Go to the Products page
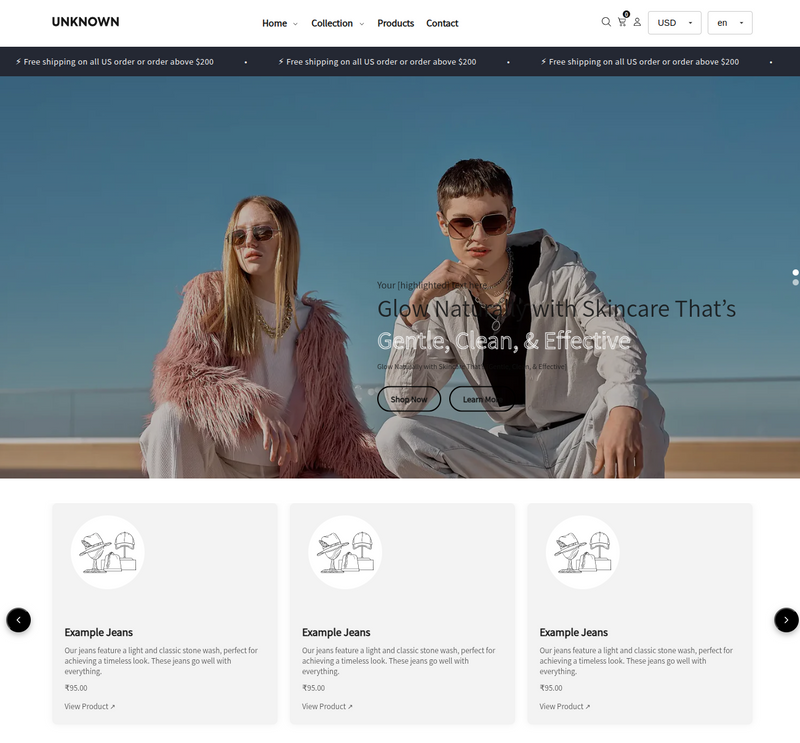800x743 pixels. point(395,23)
